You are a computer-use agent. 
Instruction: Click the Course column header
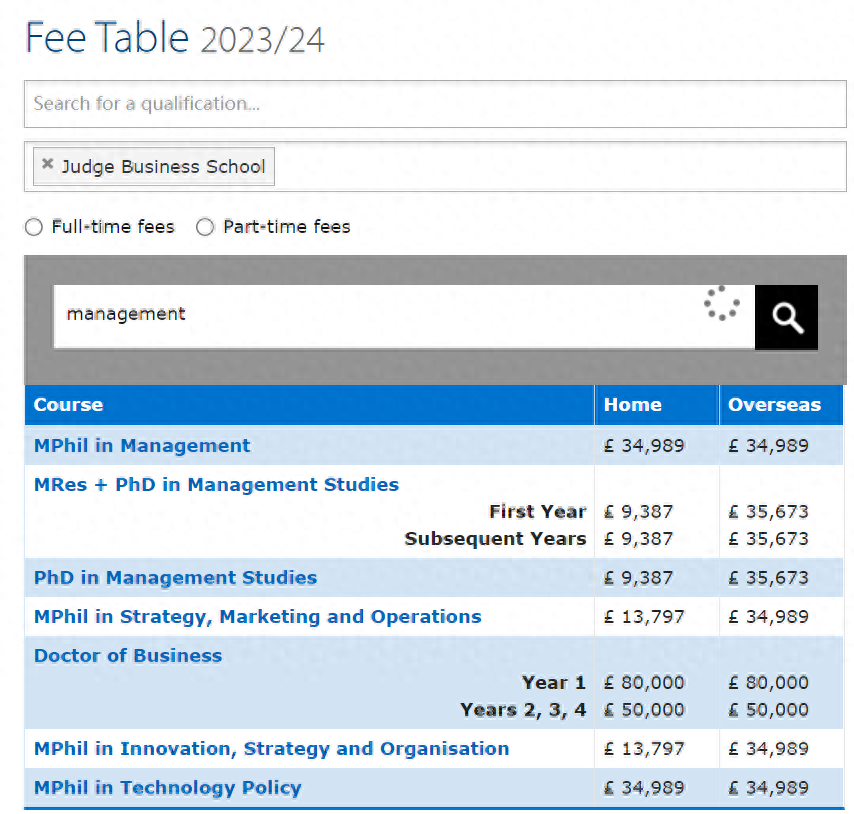point(68,405)
